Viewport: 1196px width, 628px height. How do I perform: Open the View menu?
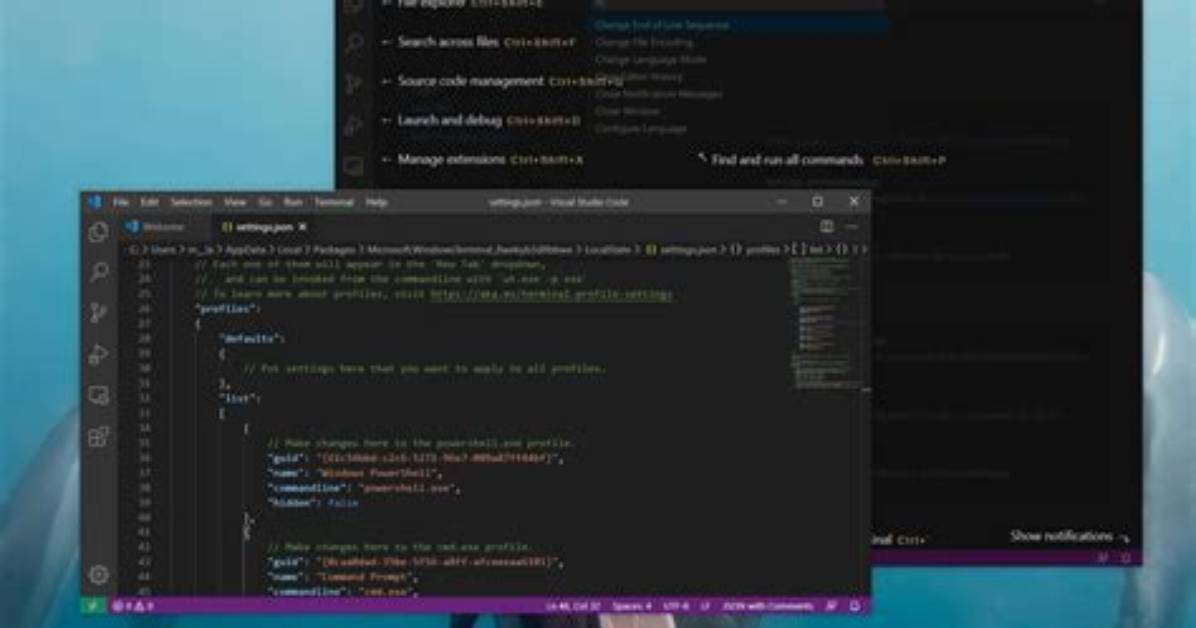(x=235, y=202)
